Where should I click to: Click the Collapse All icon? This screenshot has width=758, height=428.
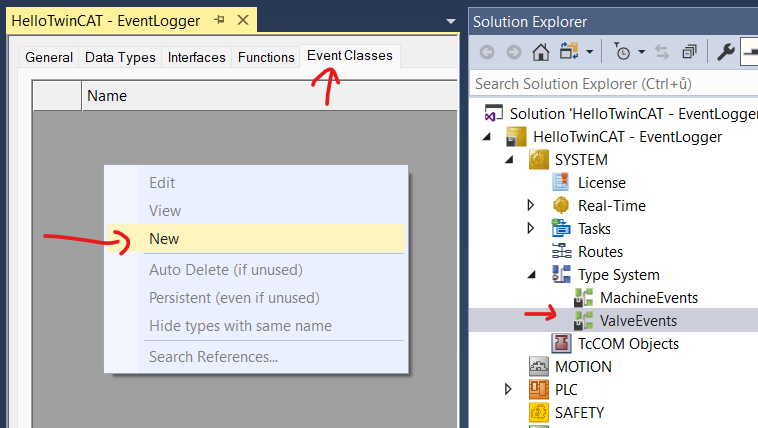(x=689, y=52)
